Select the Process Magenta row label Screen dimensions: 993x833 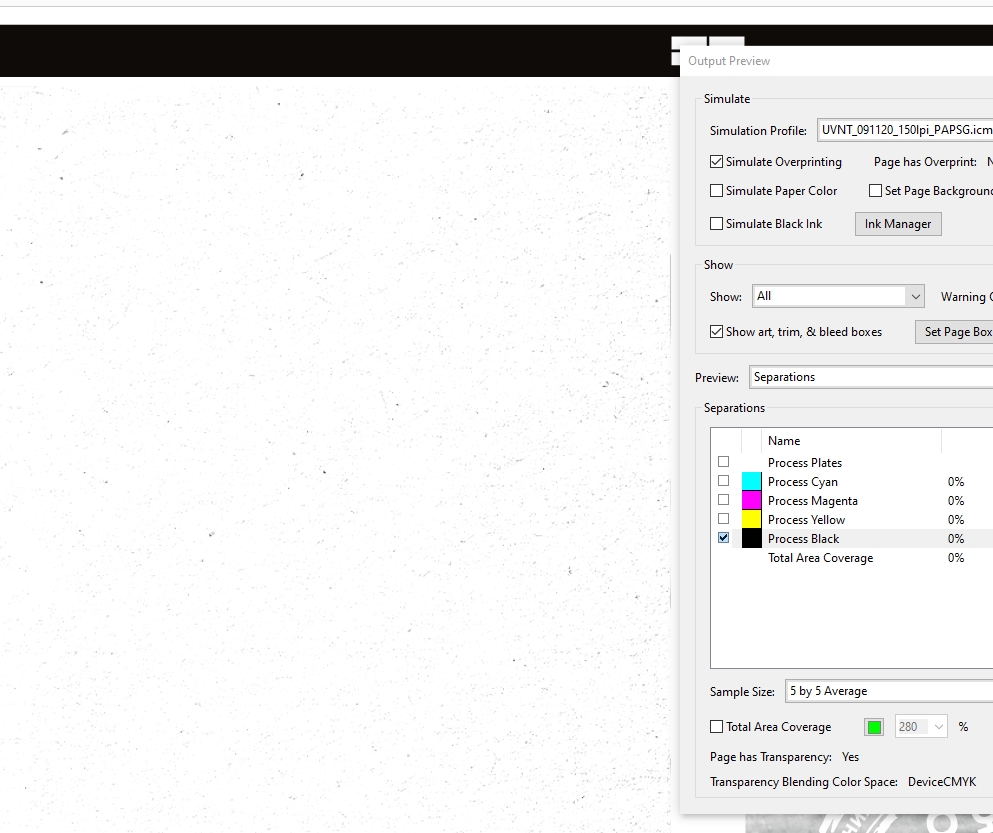(813, 500)
